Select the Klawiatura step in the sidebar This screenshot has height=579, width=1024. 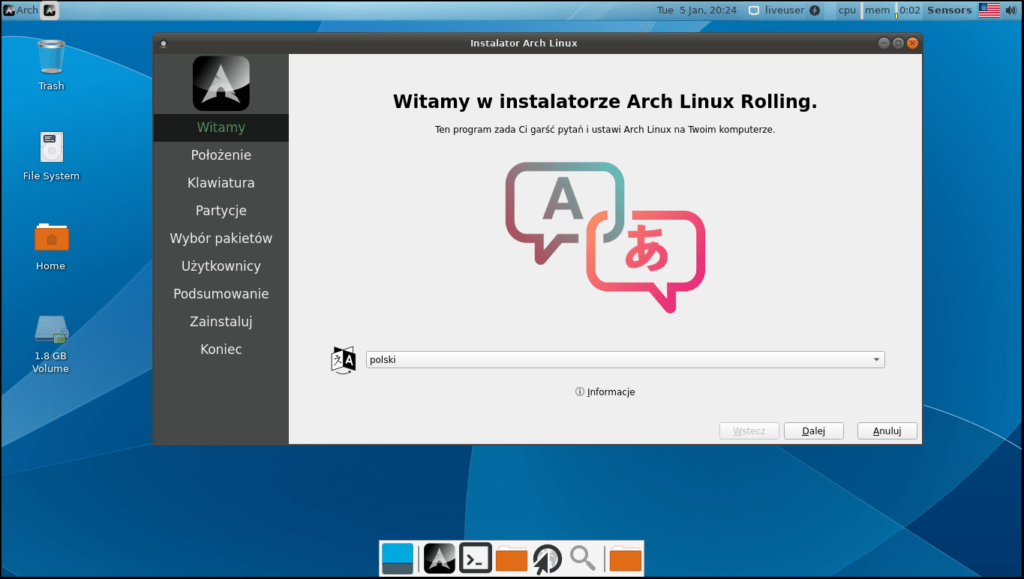coord(221,183)
